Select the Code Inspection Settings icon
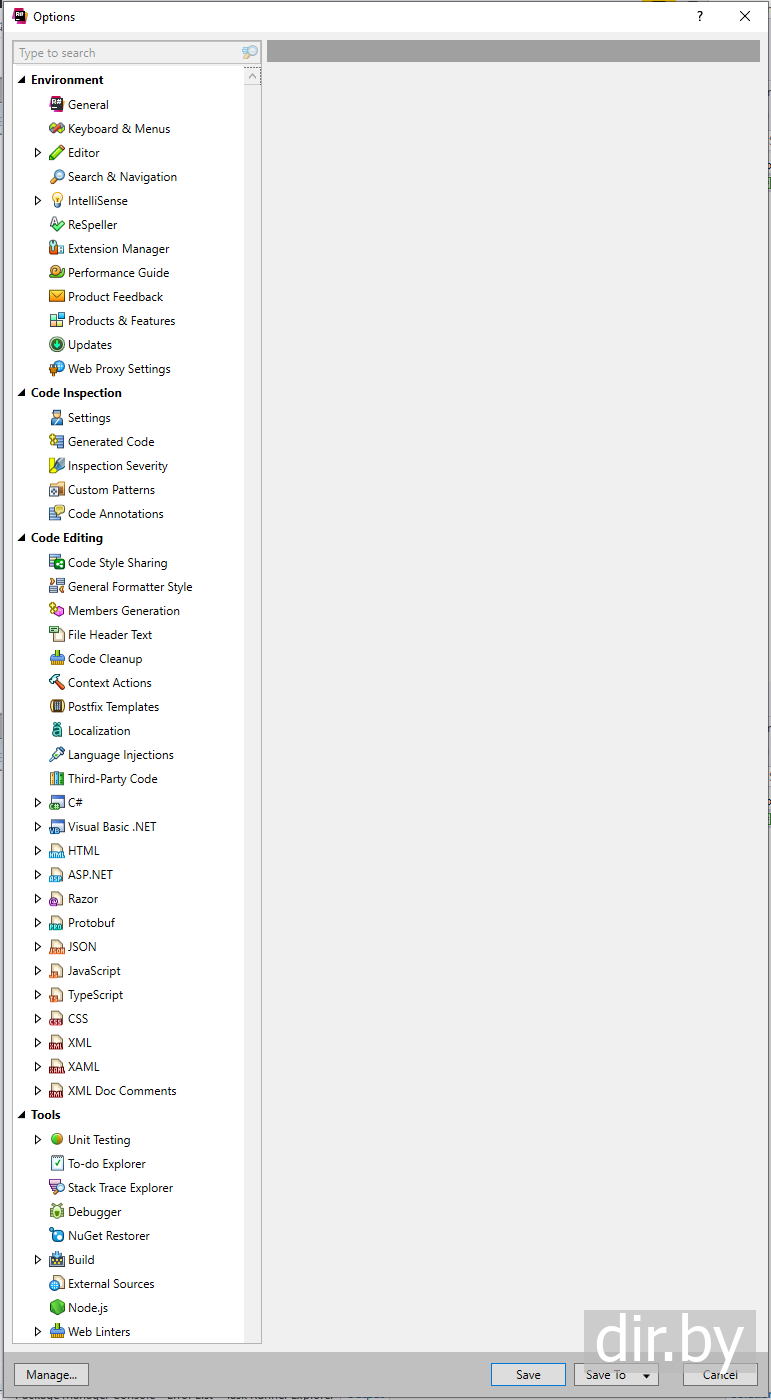The image size is (771, 1400). (57, 417)
